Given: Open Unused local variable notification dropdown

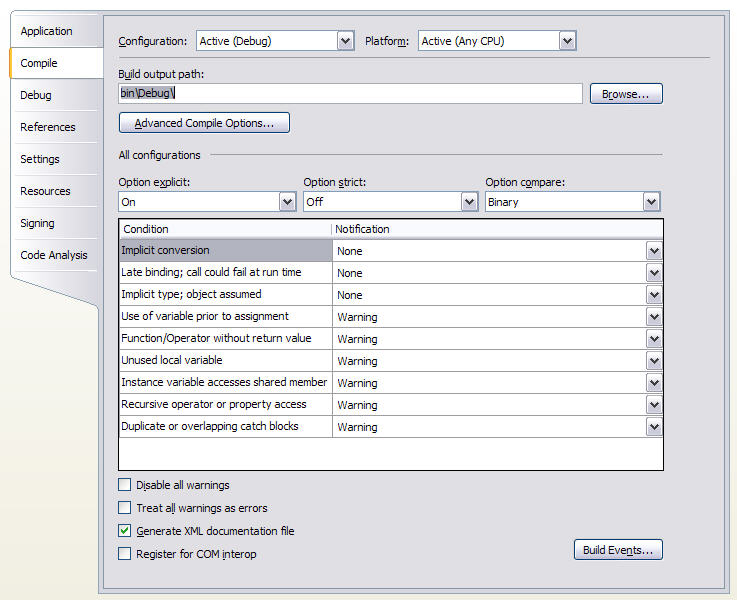Looking at the screenshot, I should 654,361.
